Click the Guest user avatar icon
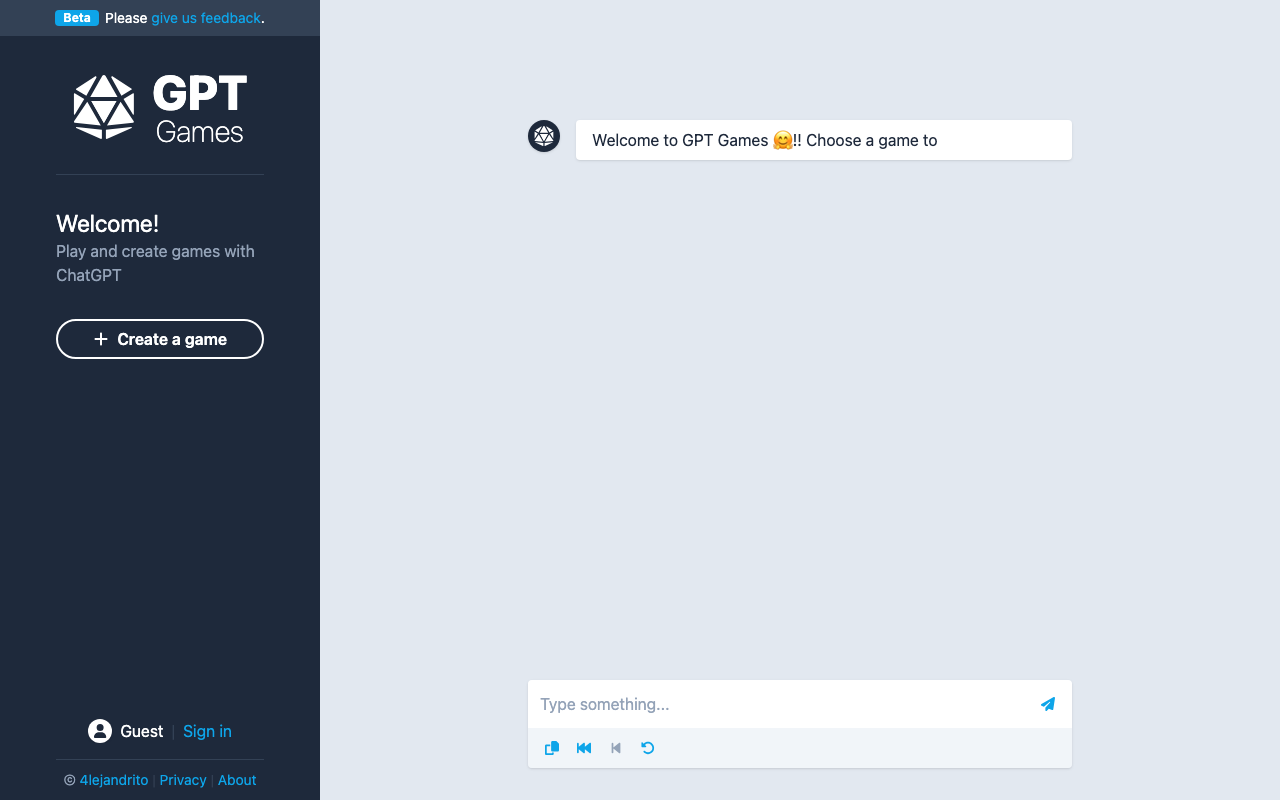Screen dimensions: 1280x800 pos(100,731)
